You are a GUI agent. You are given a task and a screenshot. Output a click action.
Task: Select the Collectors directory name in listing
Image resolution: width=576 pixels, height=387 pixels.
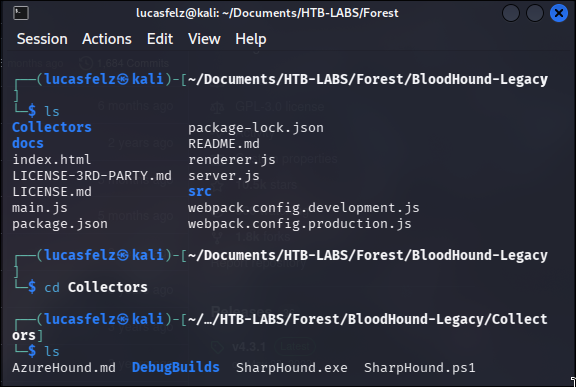click(52, 127)
